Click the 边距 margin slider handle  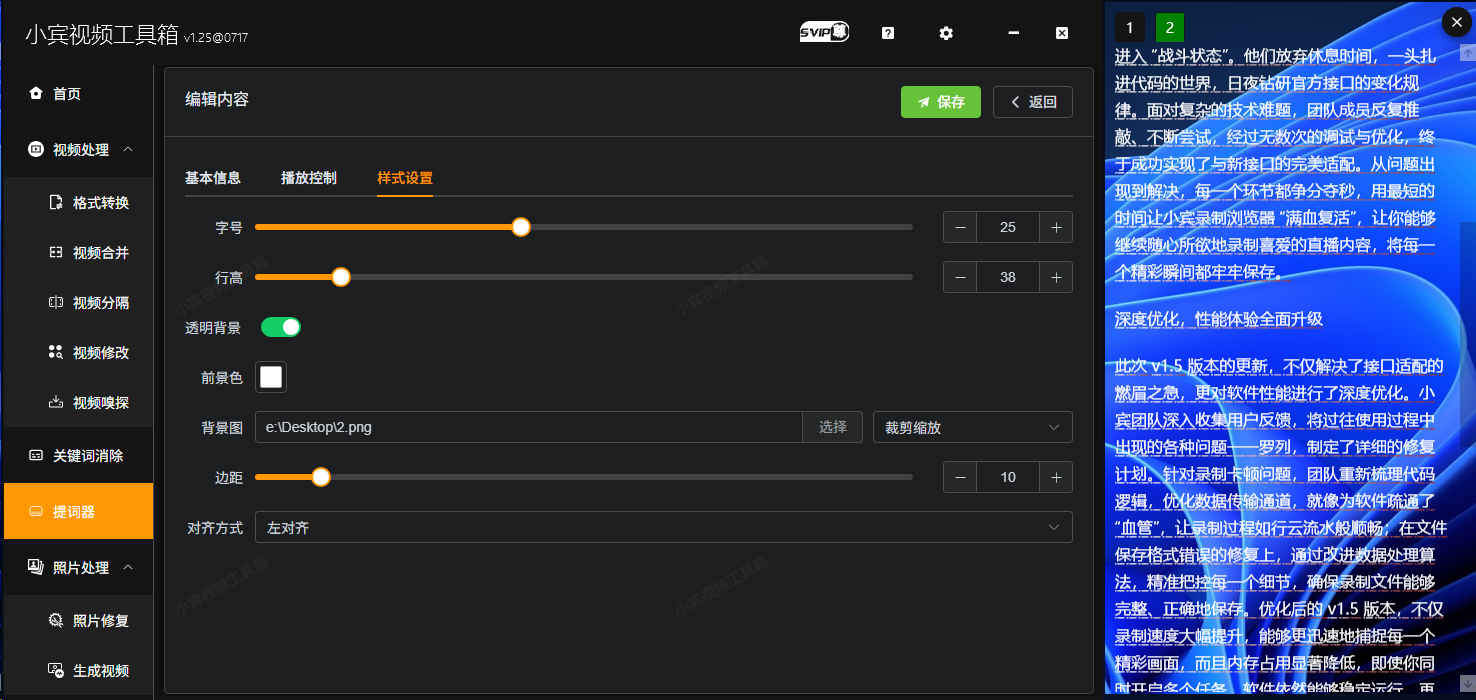[x=321, y=477]
